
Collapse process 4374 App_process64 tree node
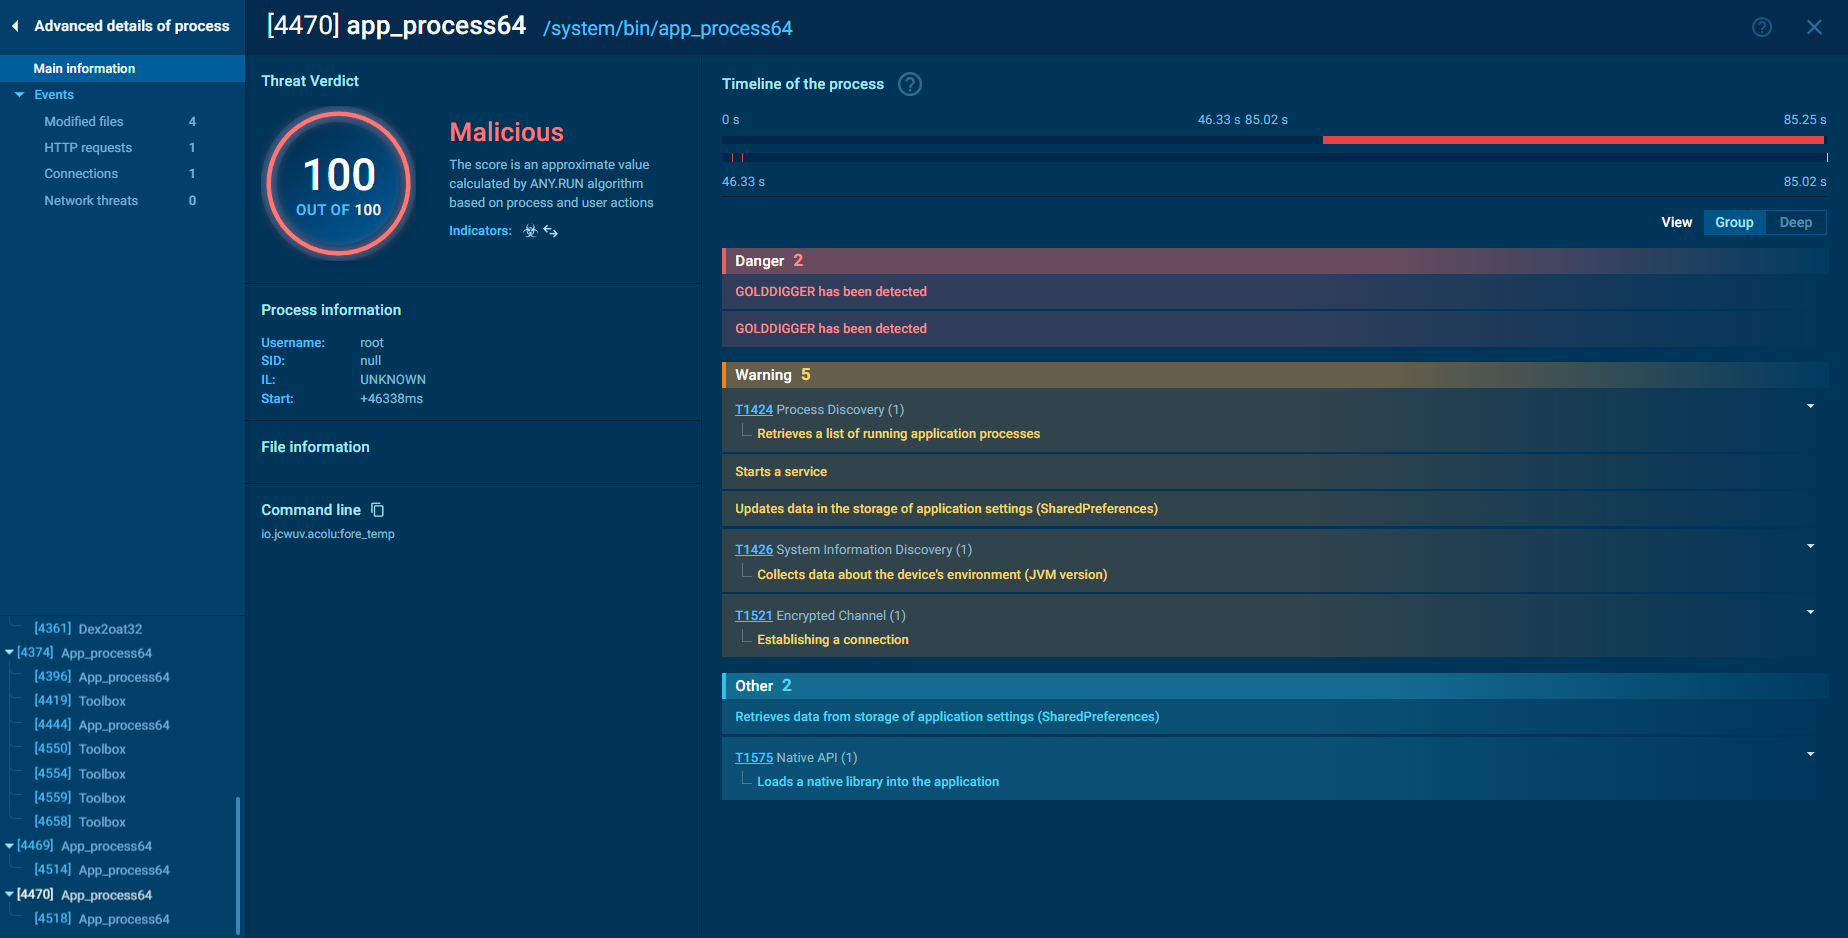(x=9, y=653)
